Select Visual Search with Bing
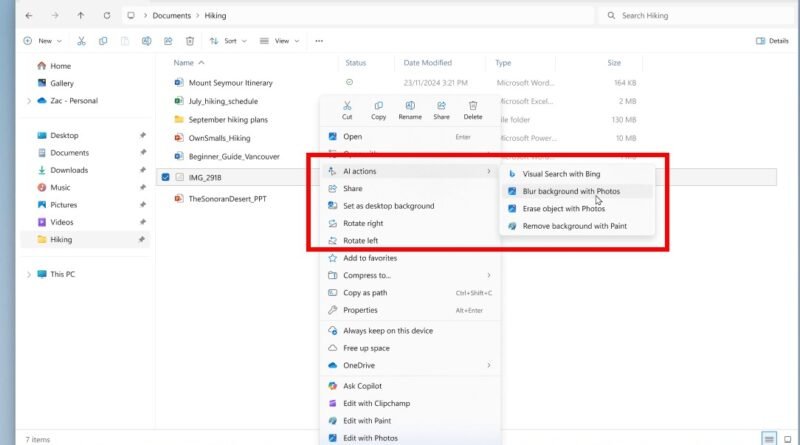Image resolution: width=800 pixels, height=445 pixels. click(577, 174)
